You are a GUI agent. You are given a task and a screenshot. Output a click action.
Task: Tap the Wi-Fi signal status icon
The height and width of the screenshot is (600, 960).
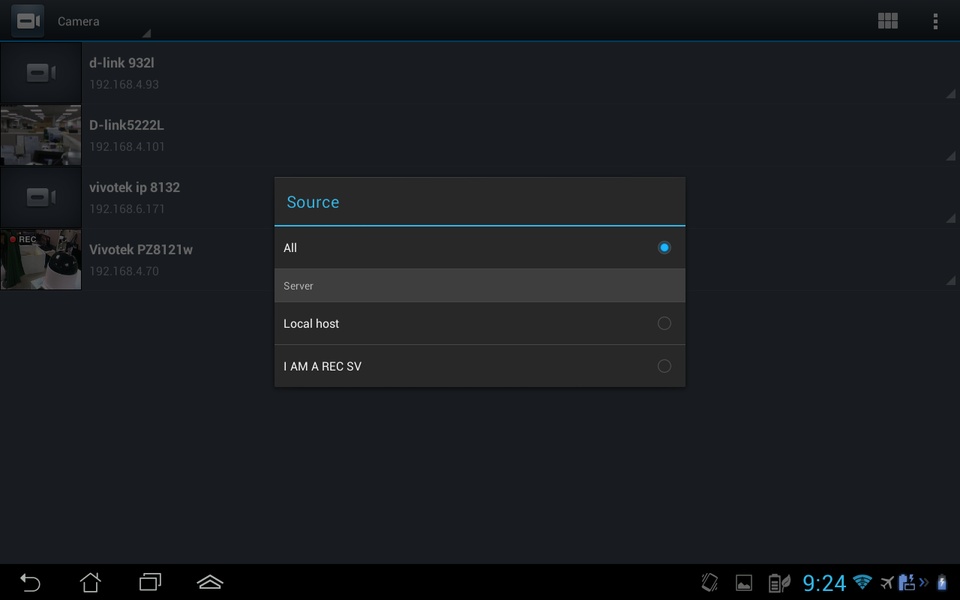coord(862,582)
